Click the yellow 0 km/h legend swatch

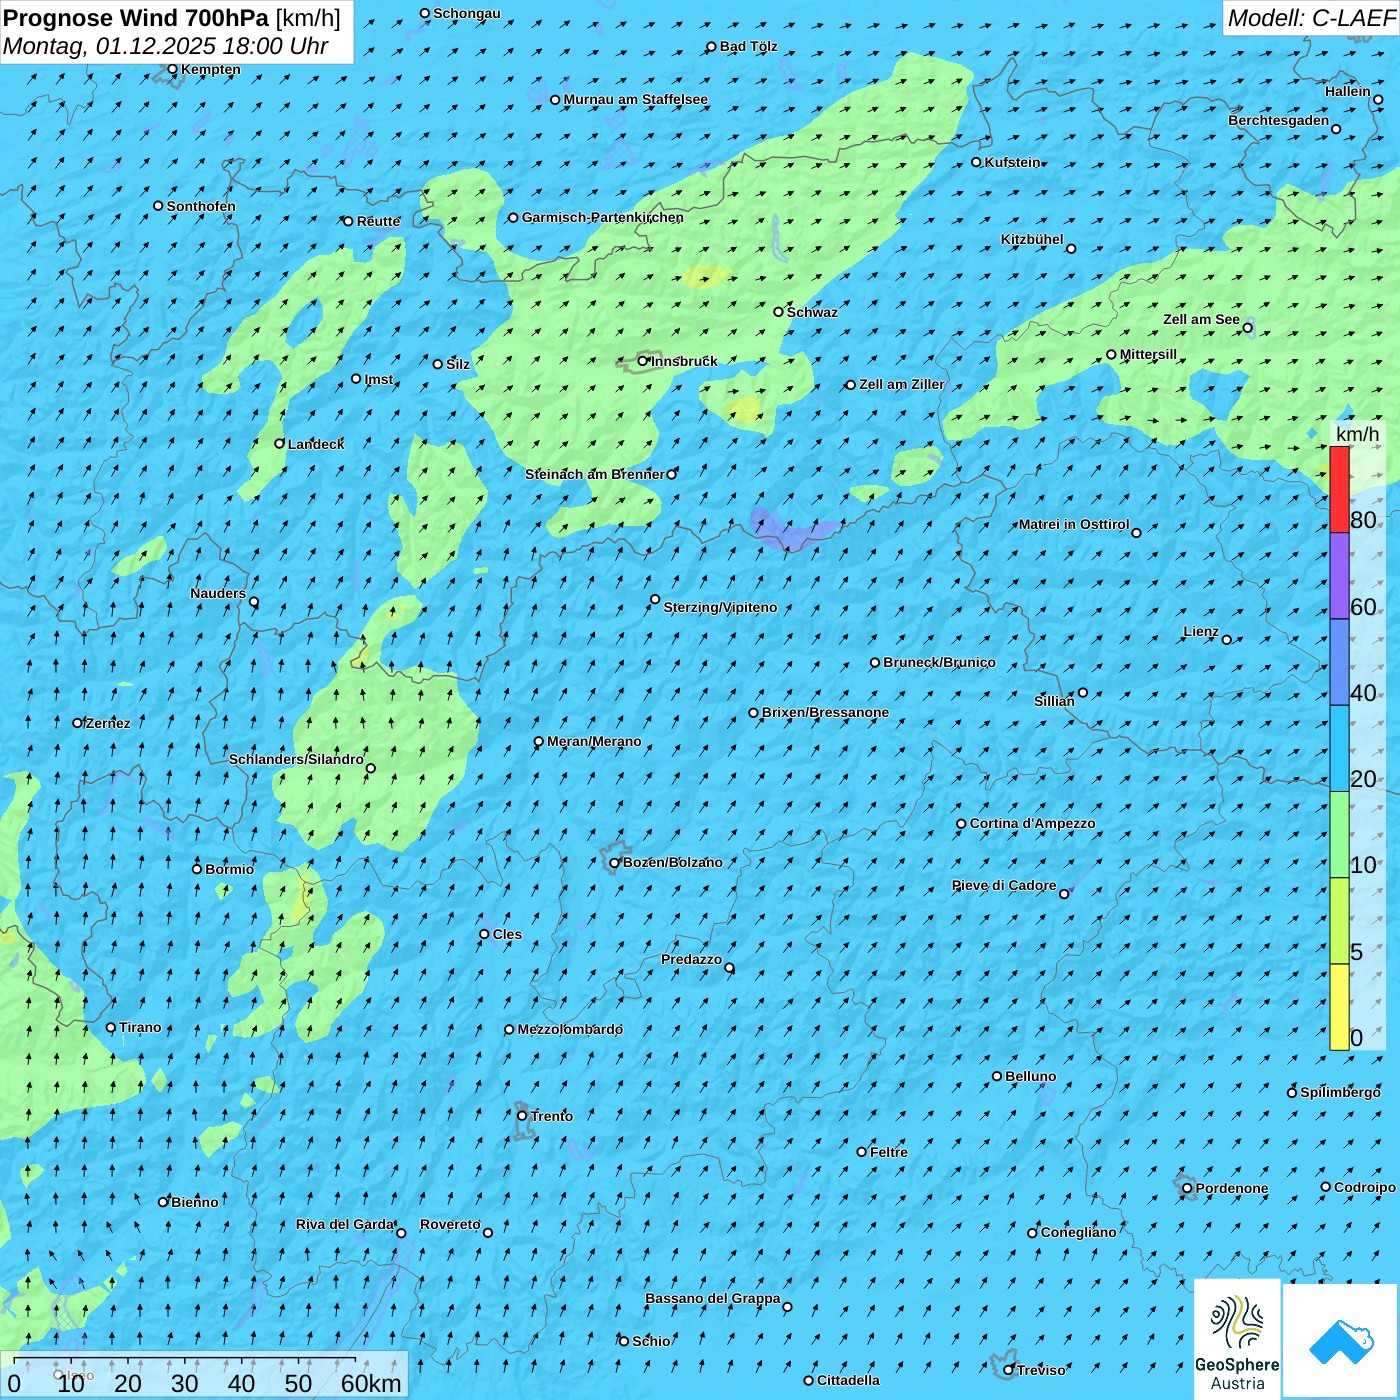click(x=1339, y=1007)
